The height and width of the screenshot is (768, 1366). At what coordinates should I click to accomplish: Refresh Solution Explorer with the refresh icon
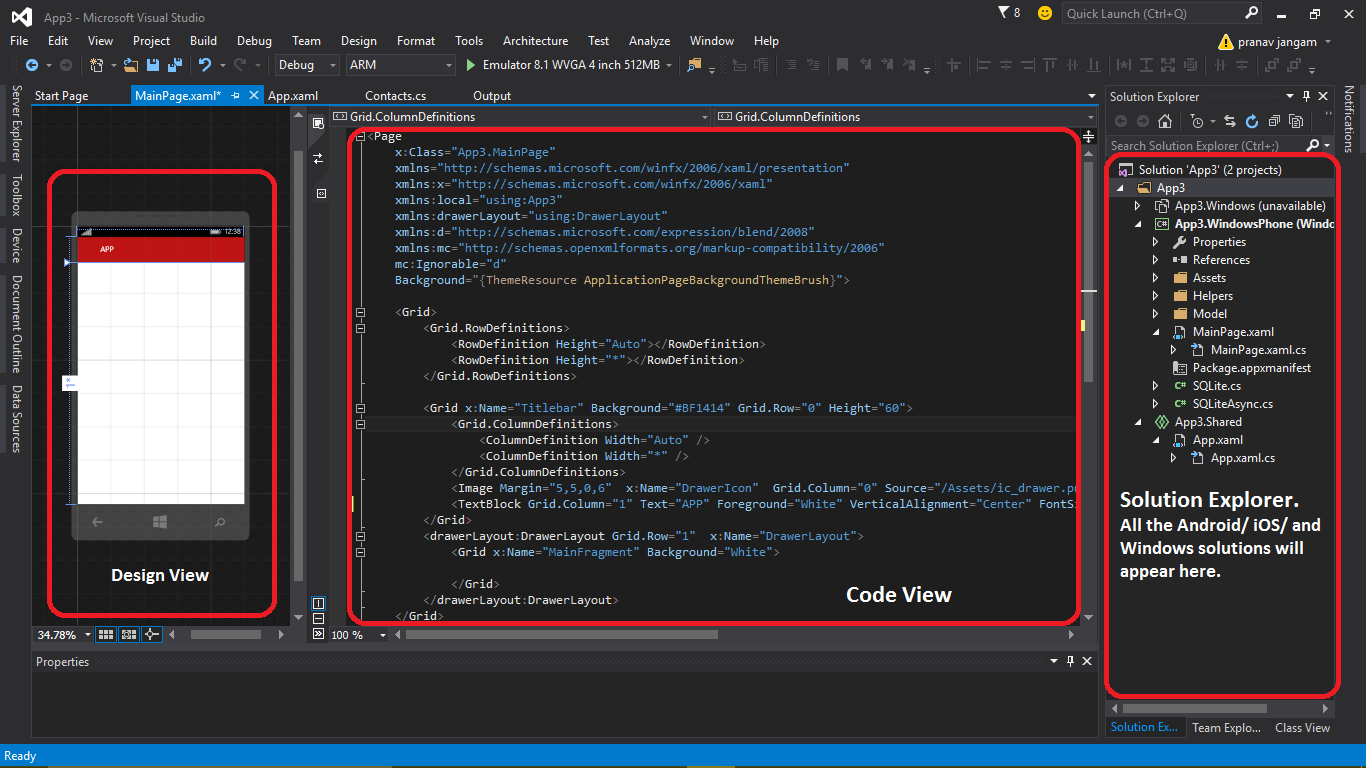[1252, 121]
